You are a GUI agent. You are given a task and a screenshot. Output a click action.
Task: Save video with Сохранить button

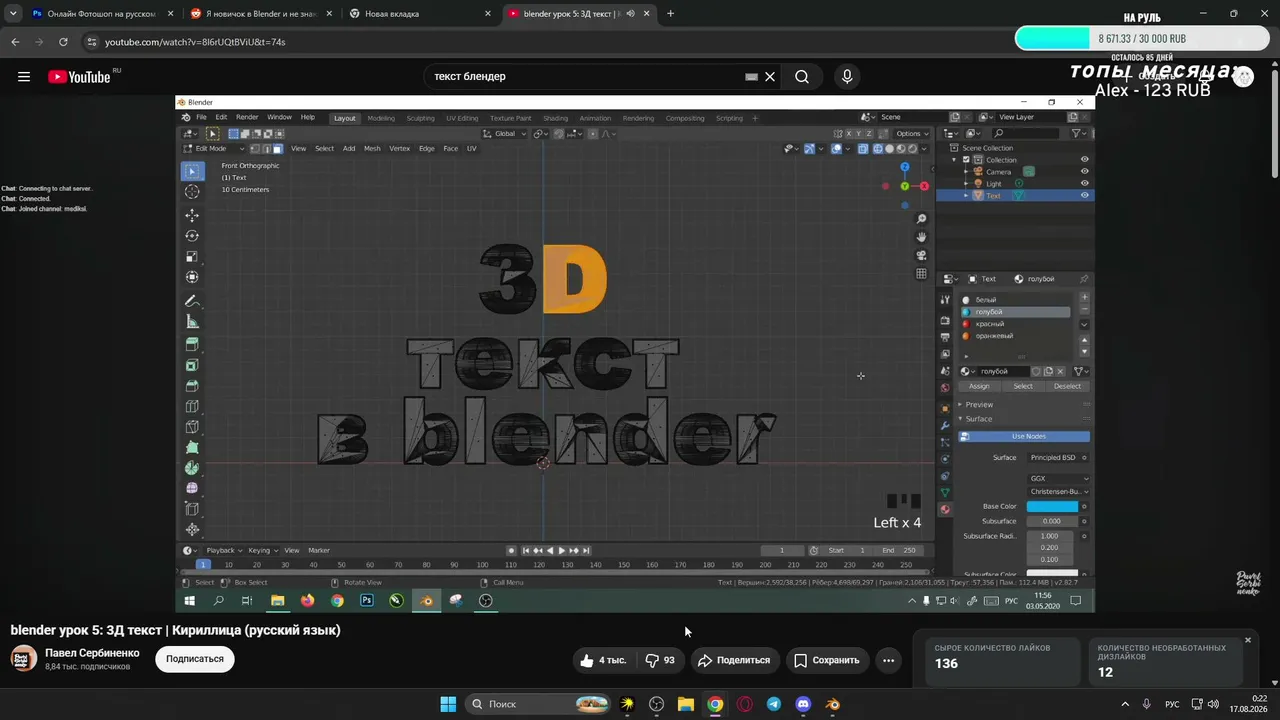[827, 660]
